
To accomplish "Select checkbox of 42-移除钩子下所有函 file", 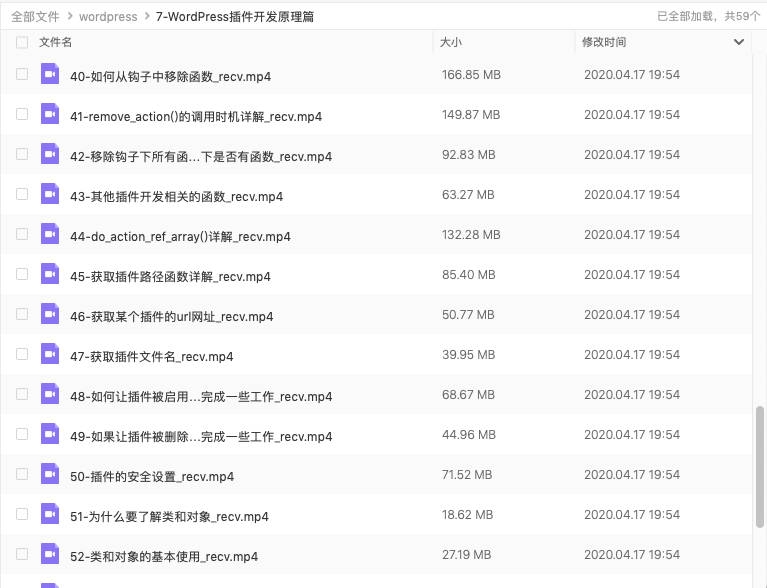I will point(22,154).
